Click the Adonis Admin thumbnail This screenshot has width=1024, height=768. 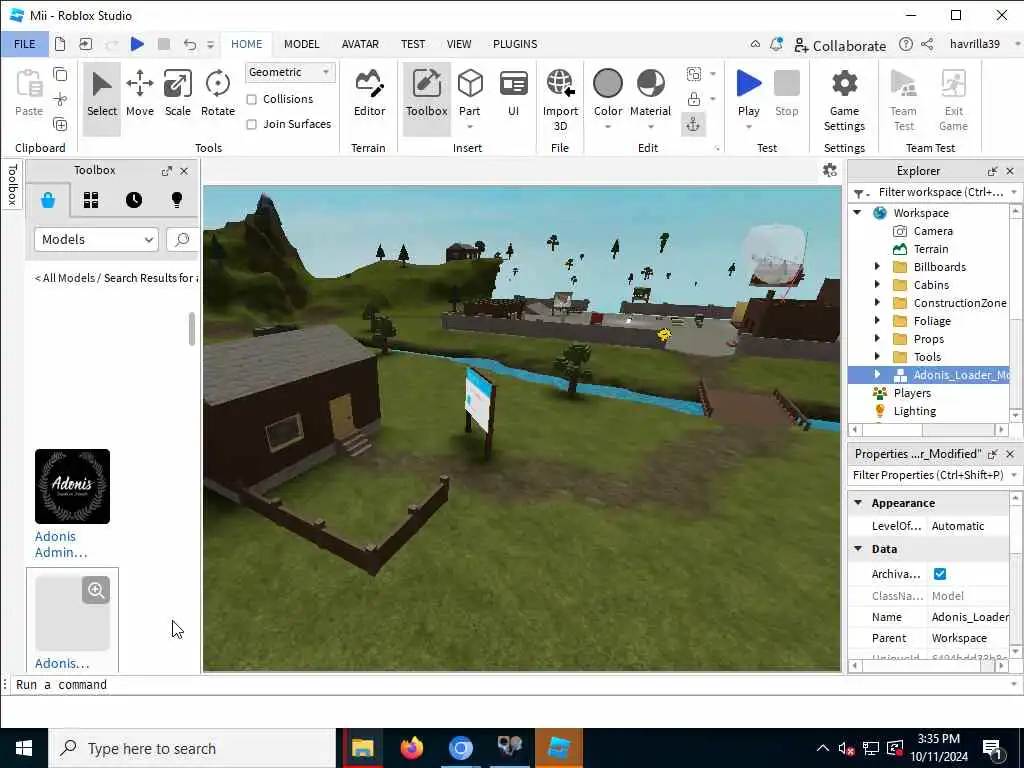[72, 487]
